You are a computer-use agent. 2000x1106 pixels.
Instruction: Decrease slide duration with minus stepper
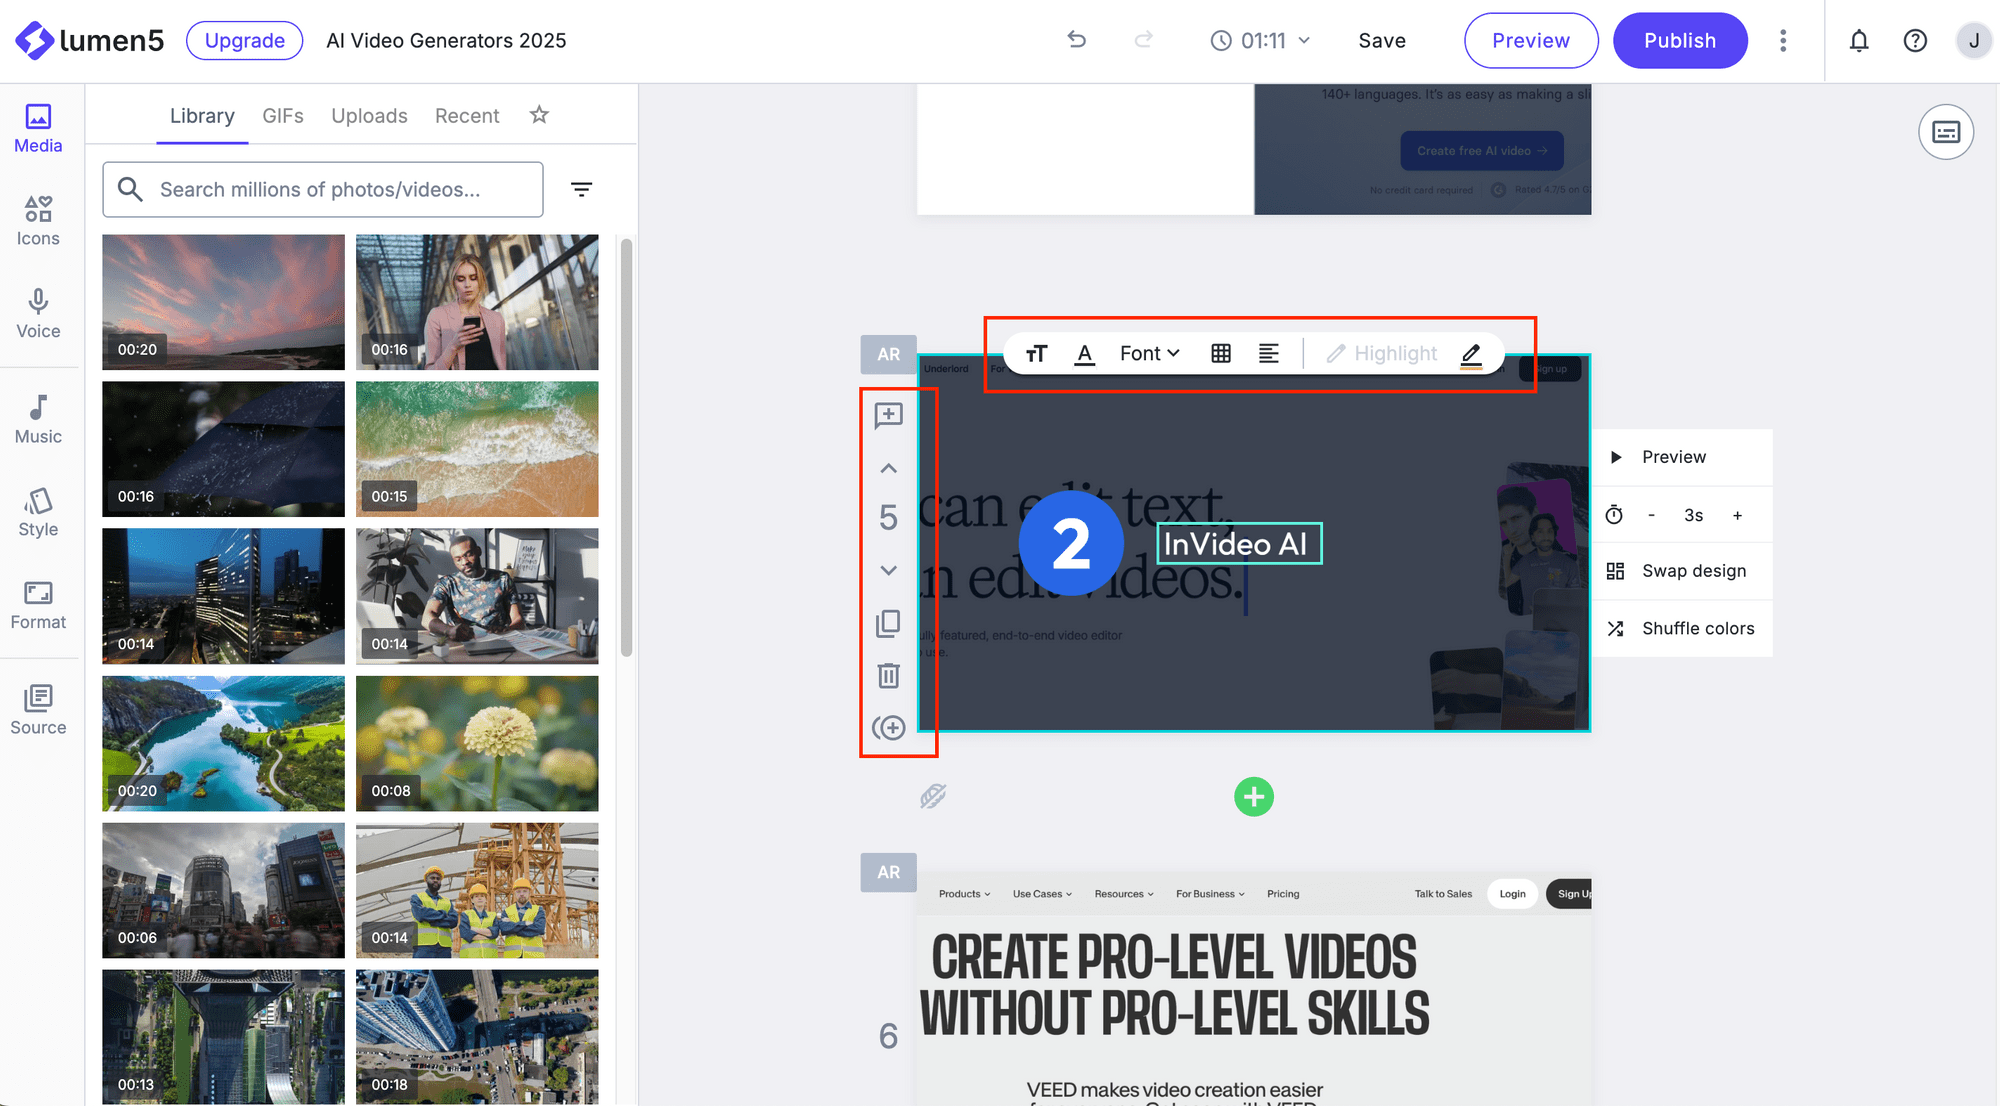[x=1651, y=515]
